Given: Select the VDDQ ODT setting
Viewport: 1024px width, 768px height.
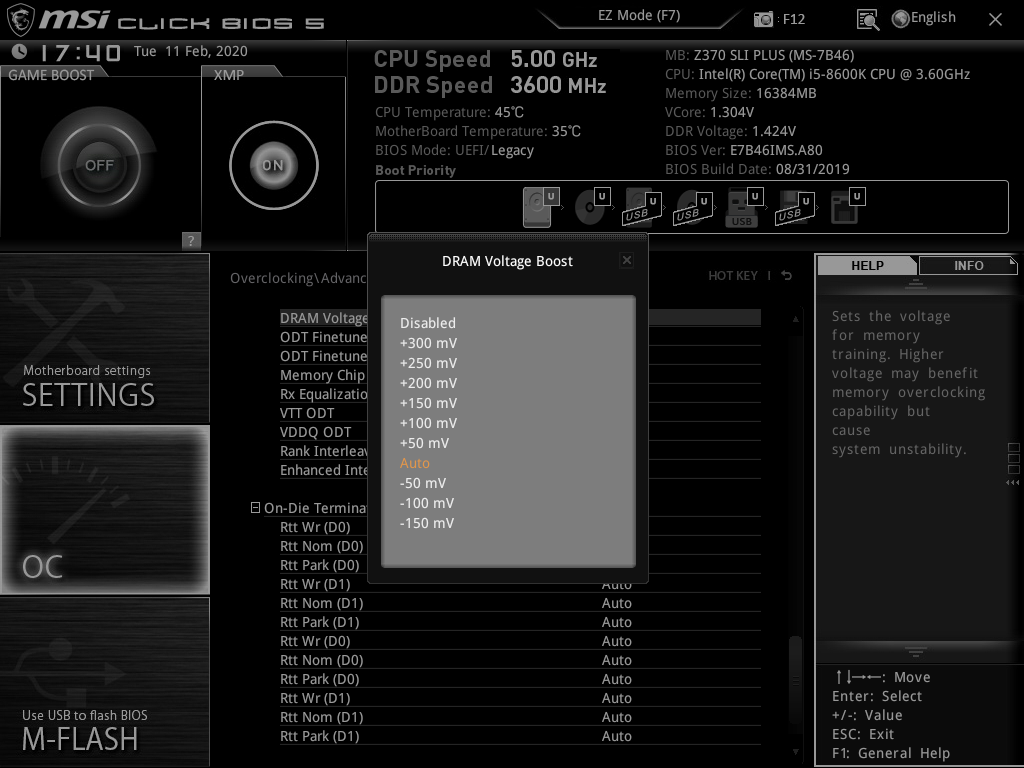Looking at the screenshot, I should (x=520, y=432).
